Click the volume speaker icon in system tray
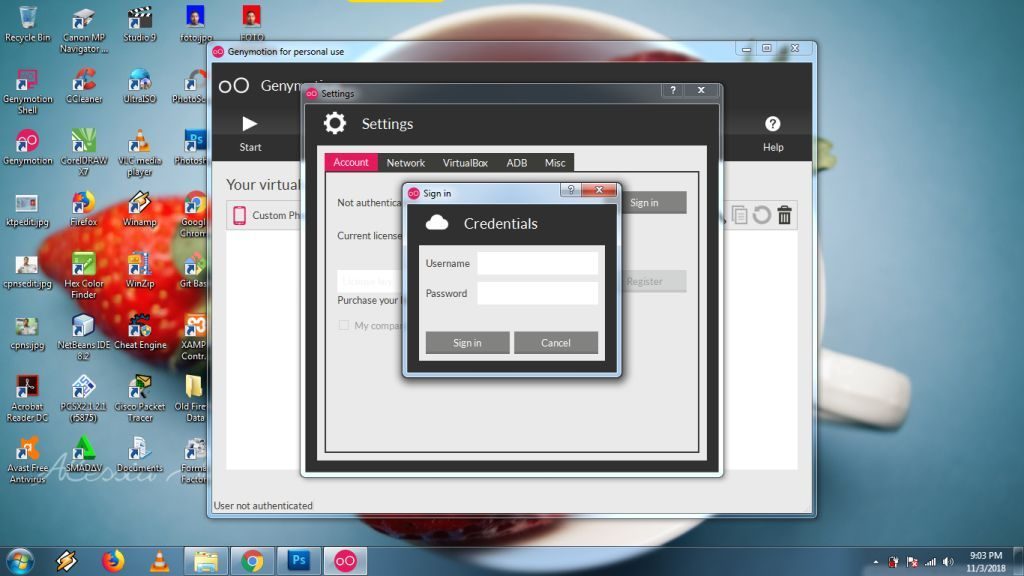 (946, 562)
